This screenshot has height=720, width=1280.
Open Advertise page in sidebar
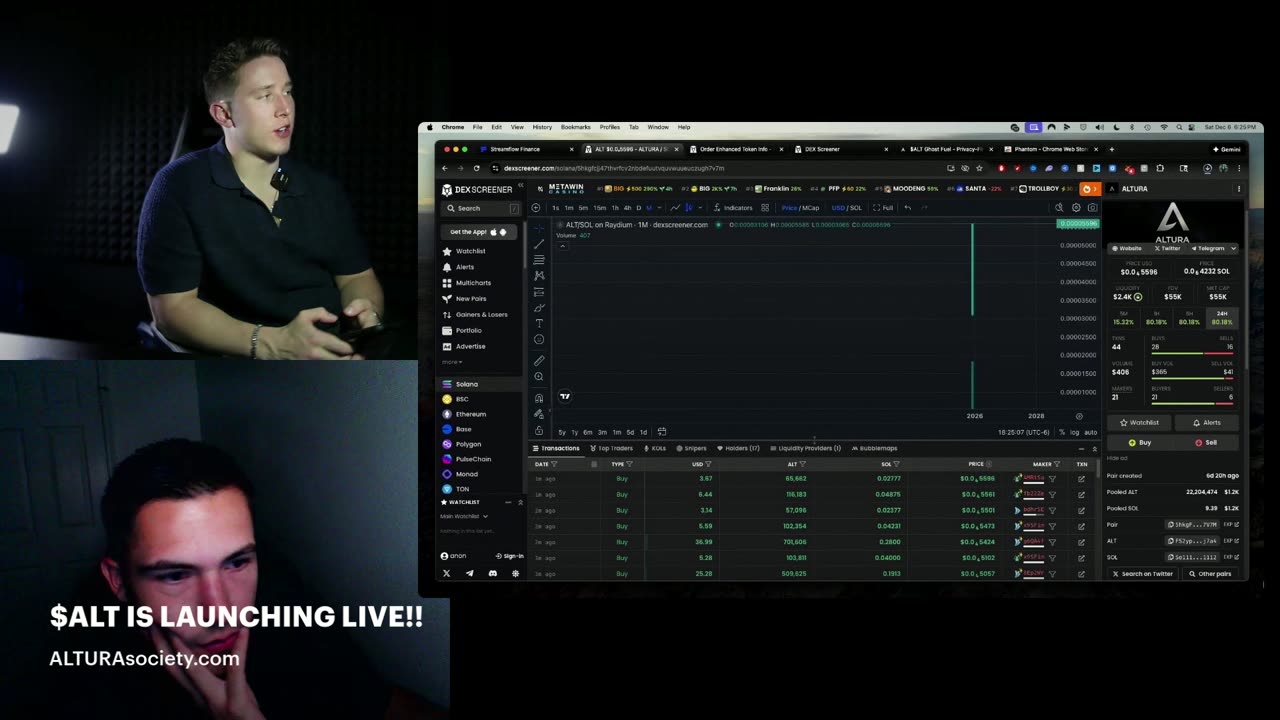464,346
